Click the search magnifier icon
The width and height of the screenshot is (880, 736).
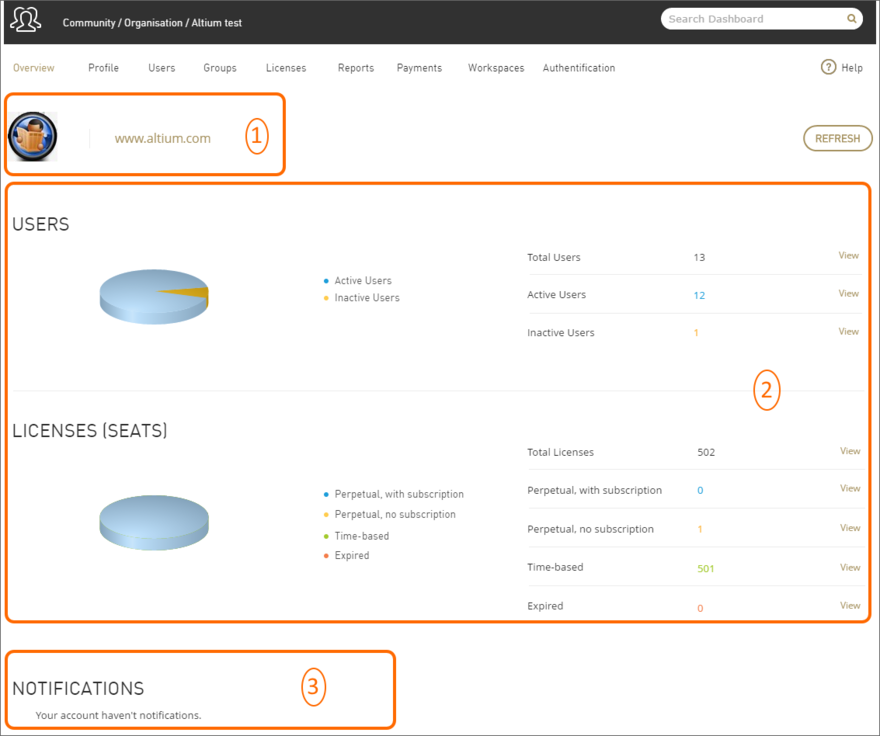(x=851, y=19)
